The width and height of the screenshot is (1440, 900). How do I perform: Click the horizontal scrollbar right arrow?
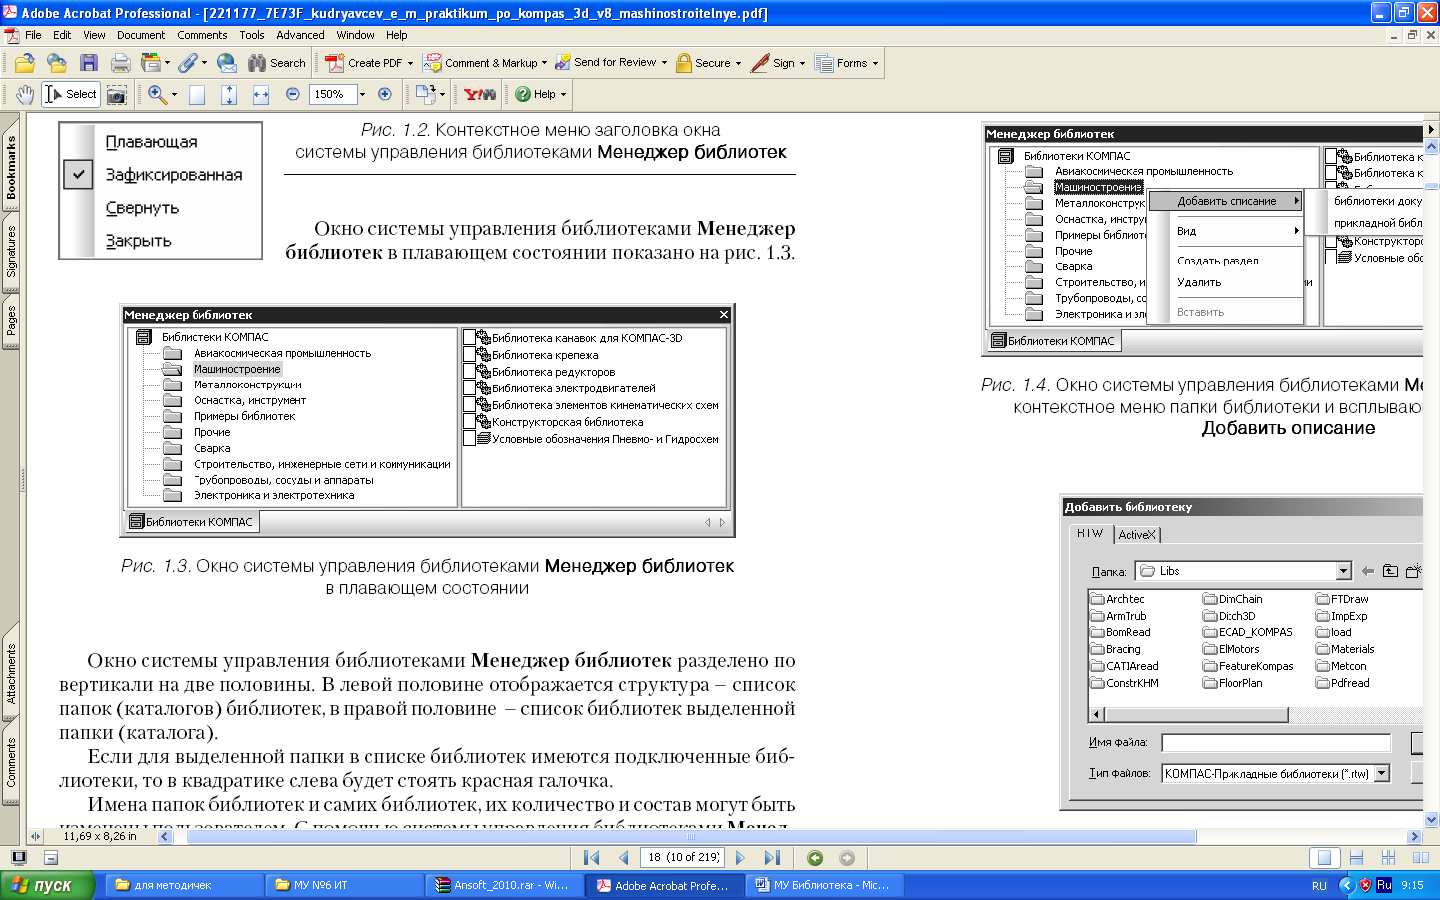(1414, 837)
